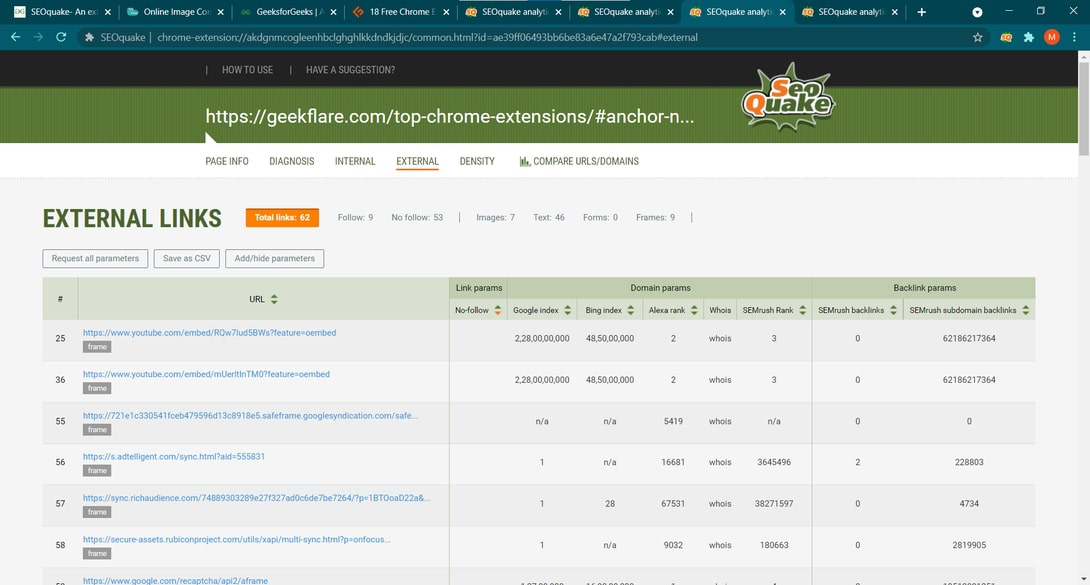Screen dimensions: 1090x585
Task: Click whois in row 25
Action: point(719,338)
